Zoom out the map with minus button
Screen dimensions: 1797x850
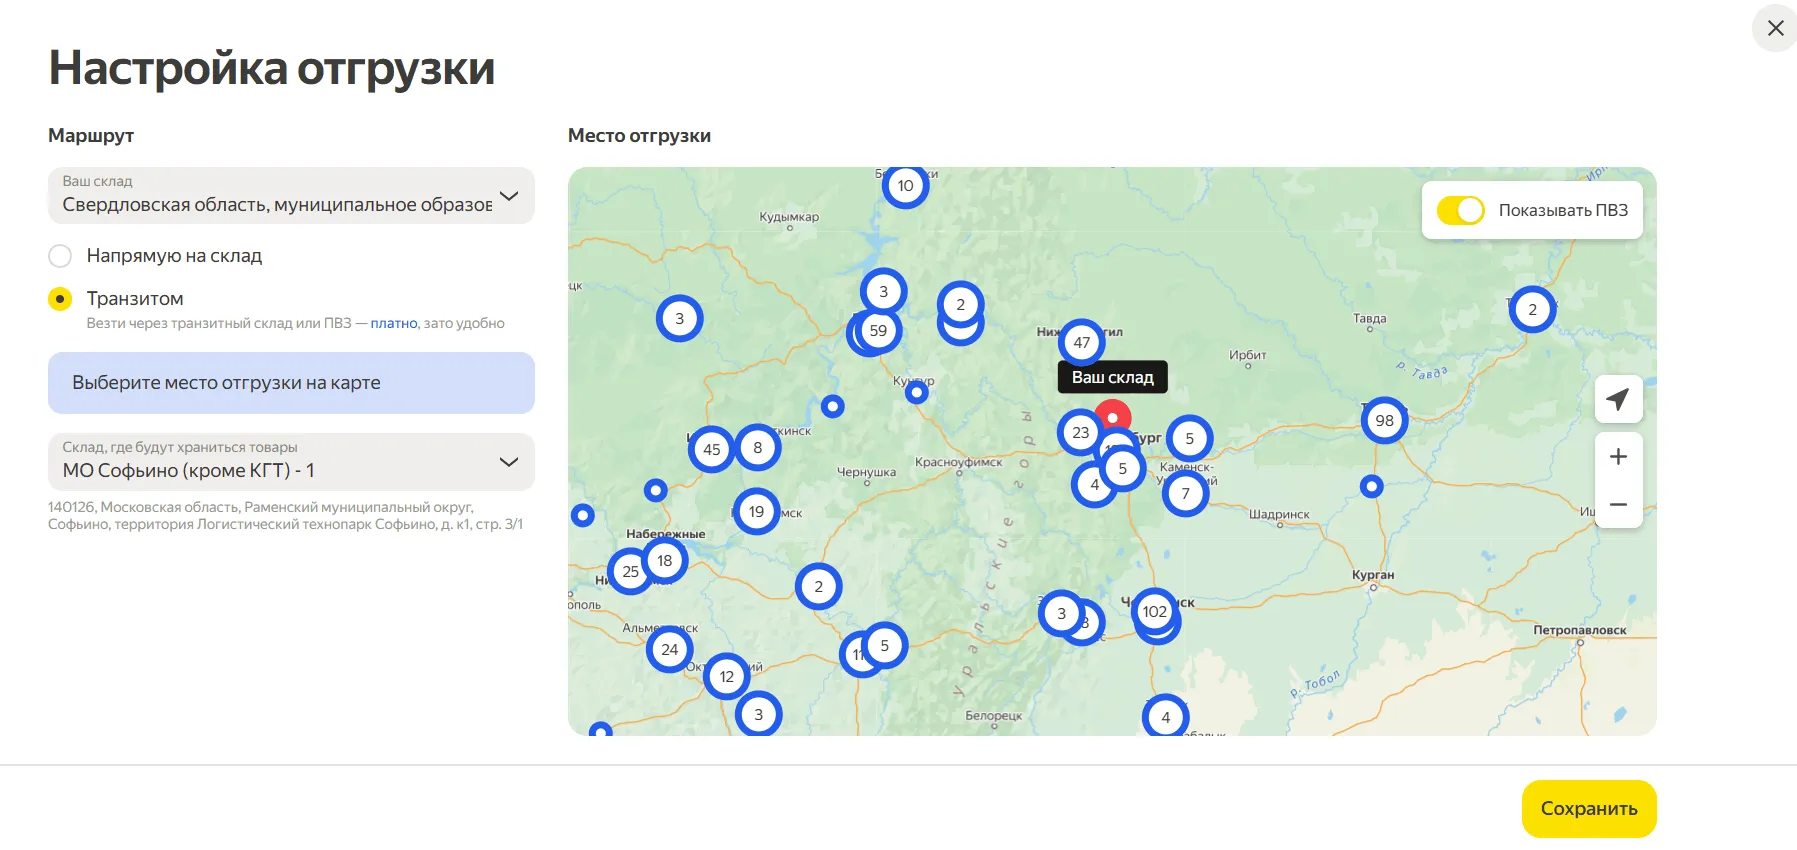point(1618,505)
